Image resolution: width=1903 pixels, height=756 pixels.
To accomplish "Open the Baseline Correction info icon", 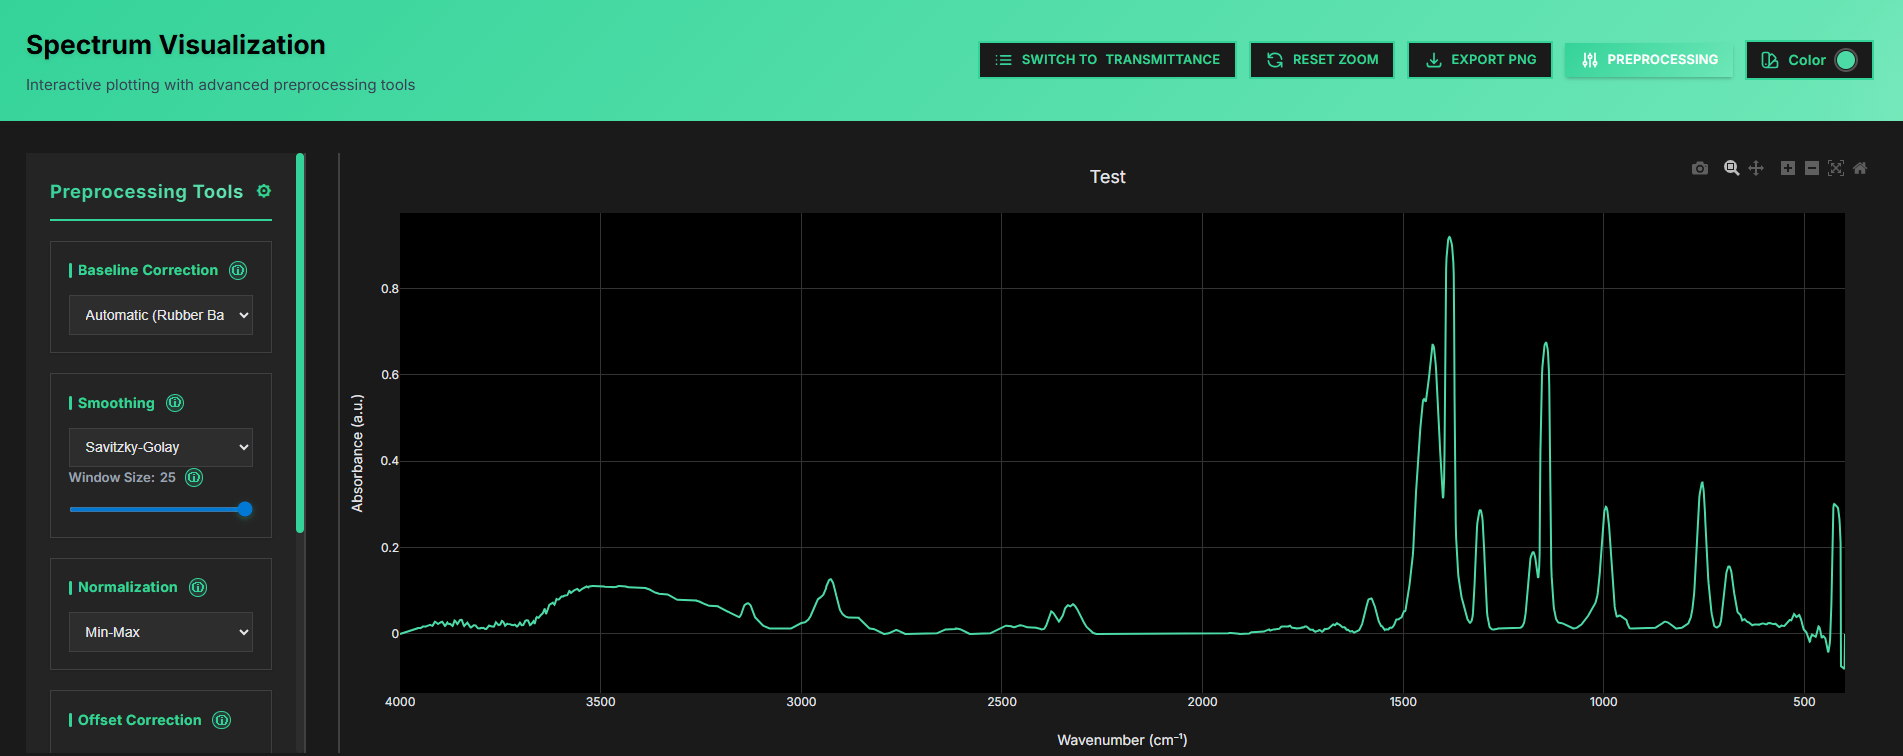I will pyautogui.click(x=238, y=270).
